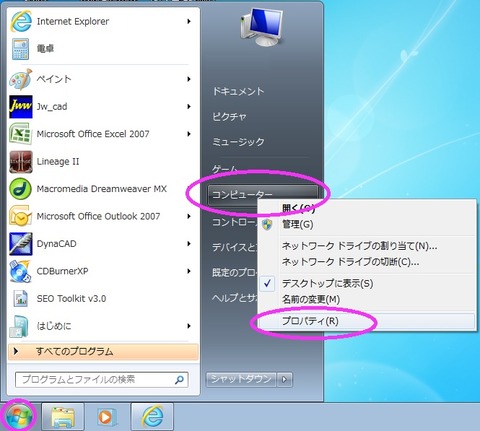
Task: Open the ペイント paint program icon
Action: pyautogui.click(x=21, y=79)
